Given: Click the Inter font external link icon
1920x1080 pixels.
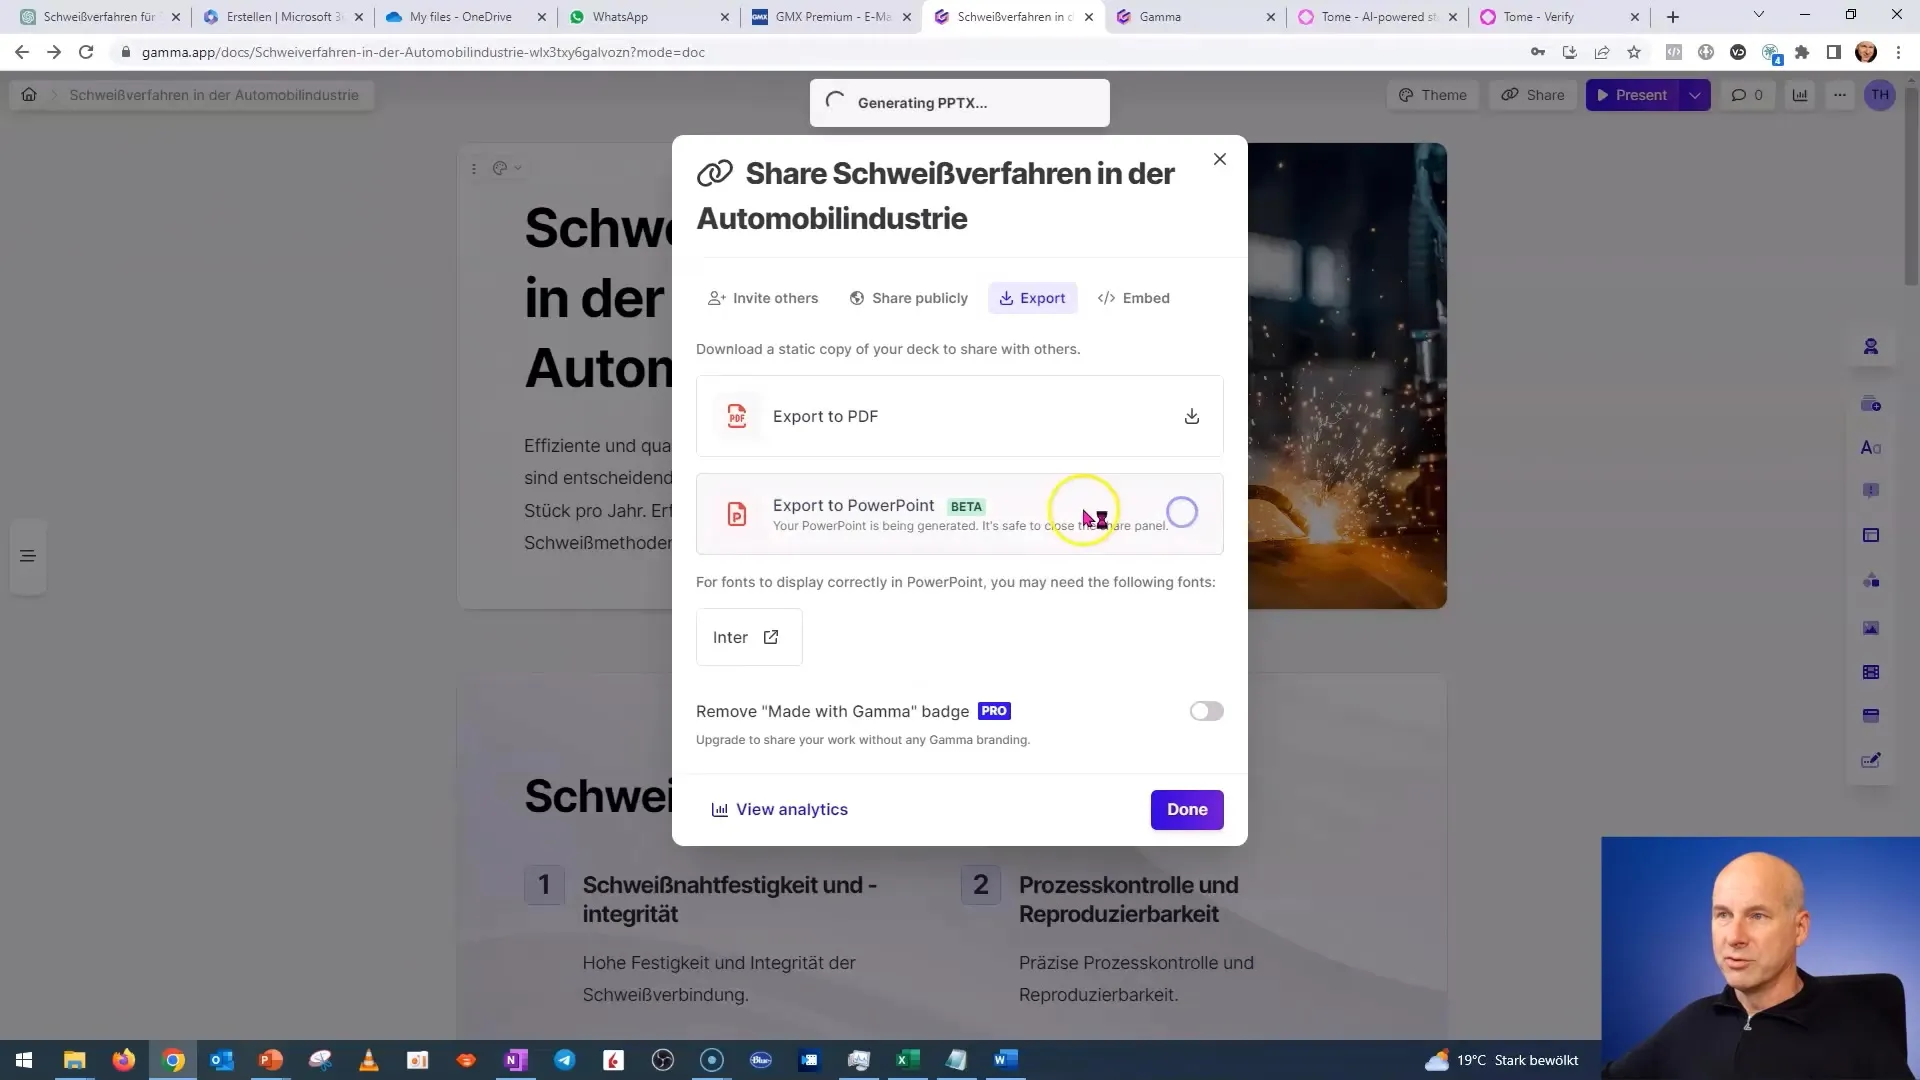Looking at the screenshot, I should click(770, 637).
